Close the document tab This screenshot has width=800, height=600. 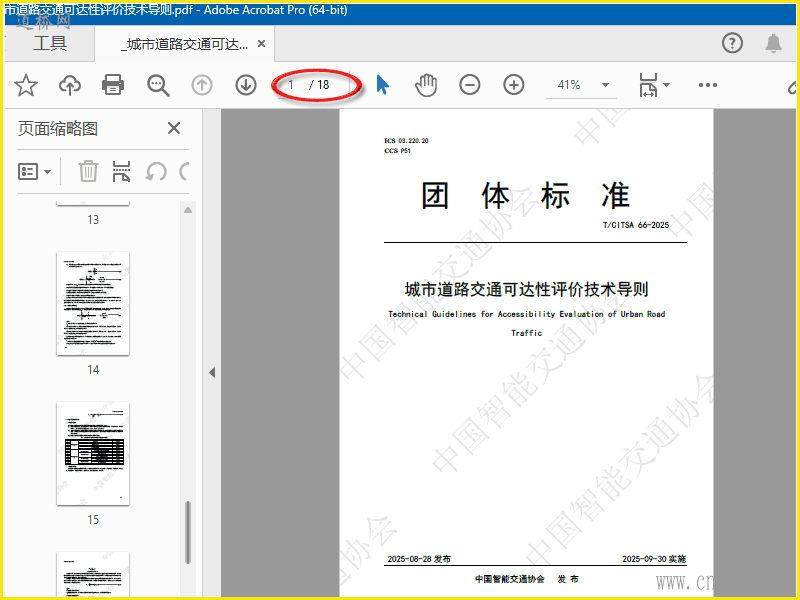[261, 44]
